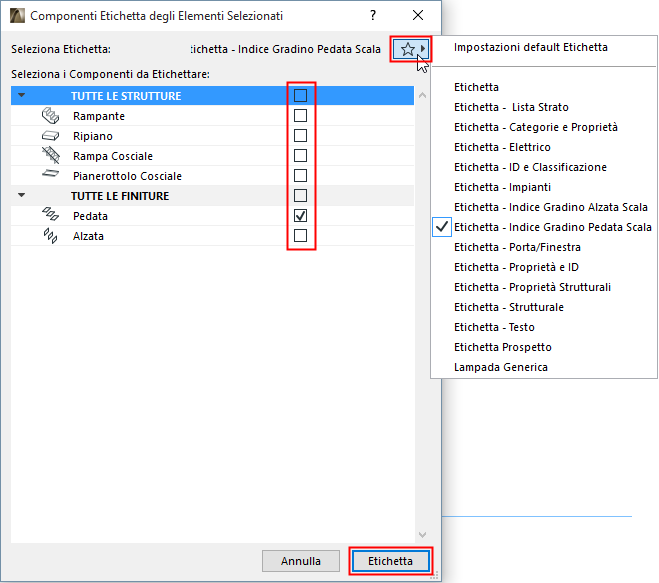Click the Rampante component icon
This screenshot has width=659, height=583.
50,116
